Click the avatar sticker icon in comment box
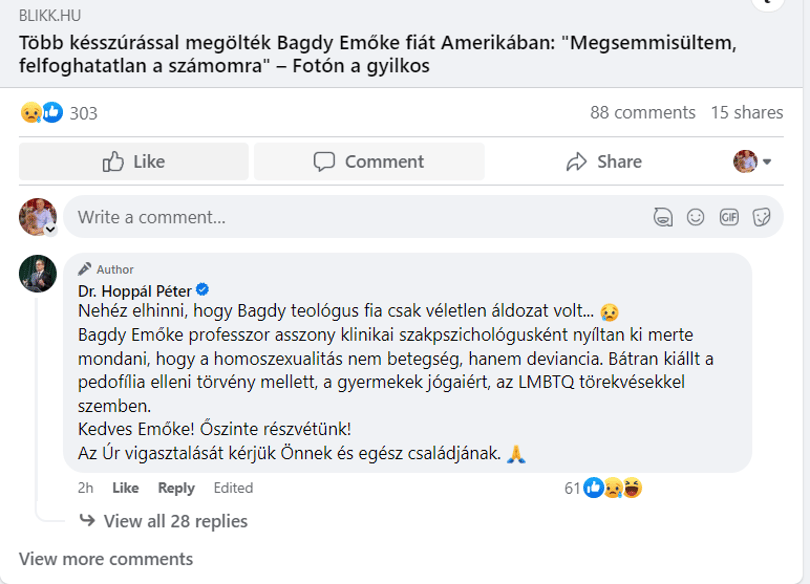 pos(663,217)
